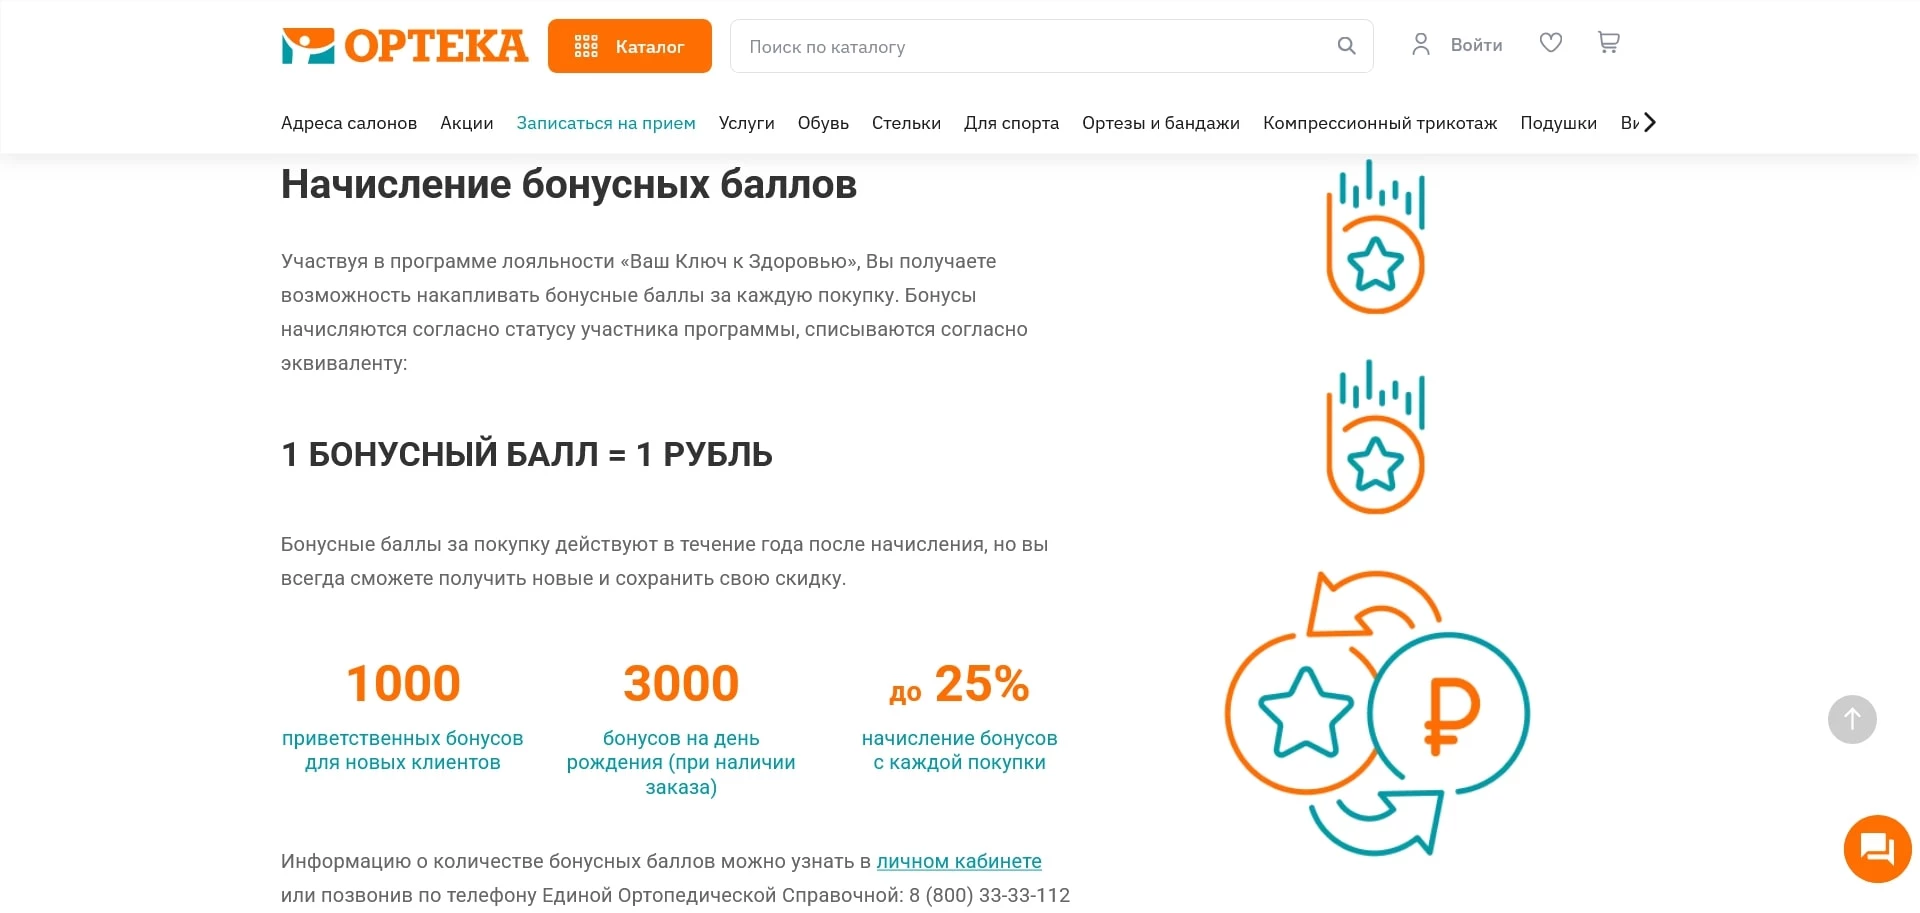Click the ОРТЕКА logo
Viewport: 1920px width, 913px height.
click(404, 45)
